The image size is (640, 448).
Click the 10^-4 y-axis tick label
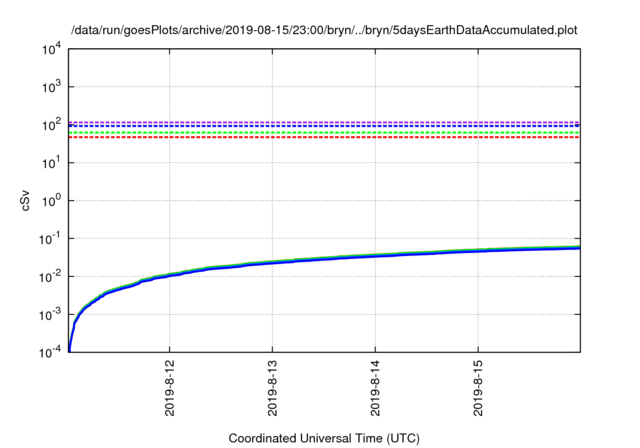point(50,352)
